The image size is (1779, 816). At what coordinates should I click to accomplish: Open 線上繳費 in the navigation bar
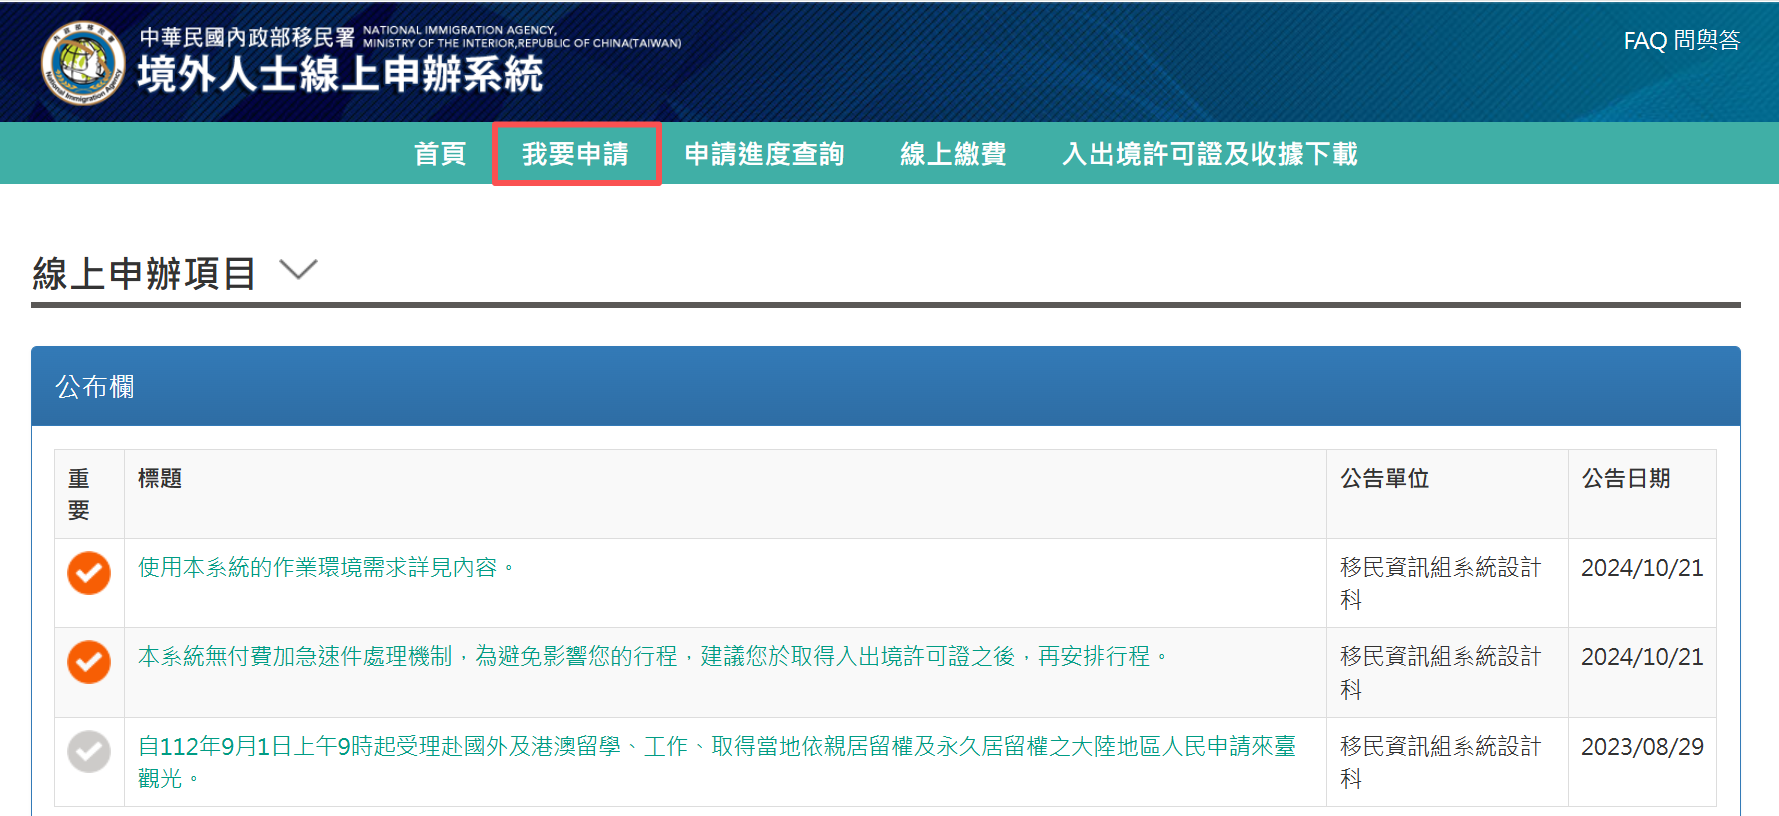click(x=953, y=154)
